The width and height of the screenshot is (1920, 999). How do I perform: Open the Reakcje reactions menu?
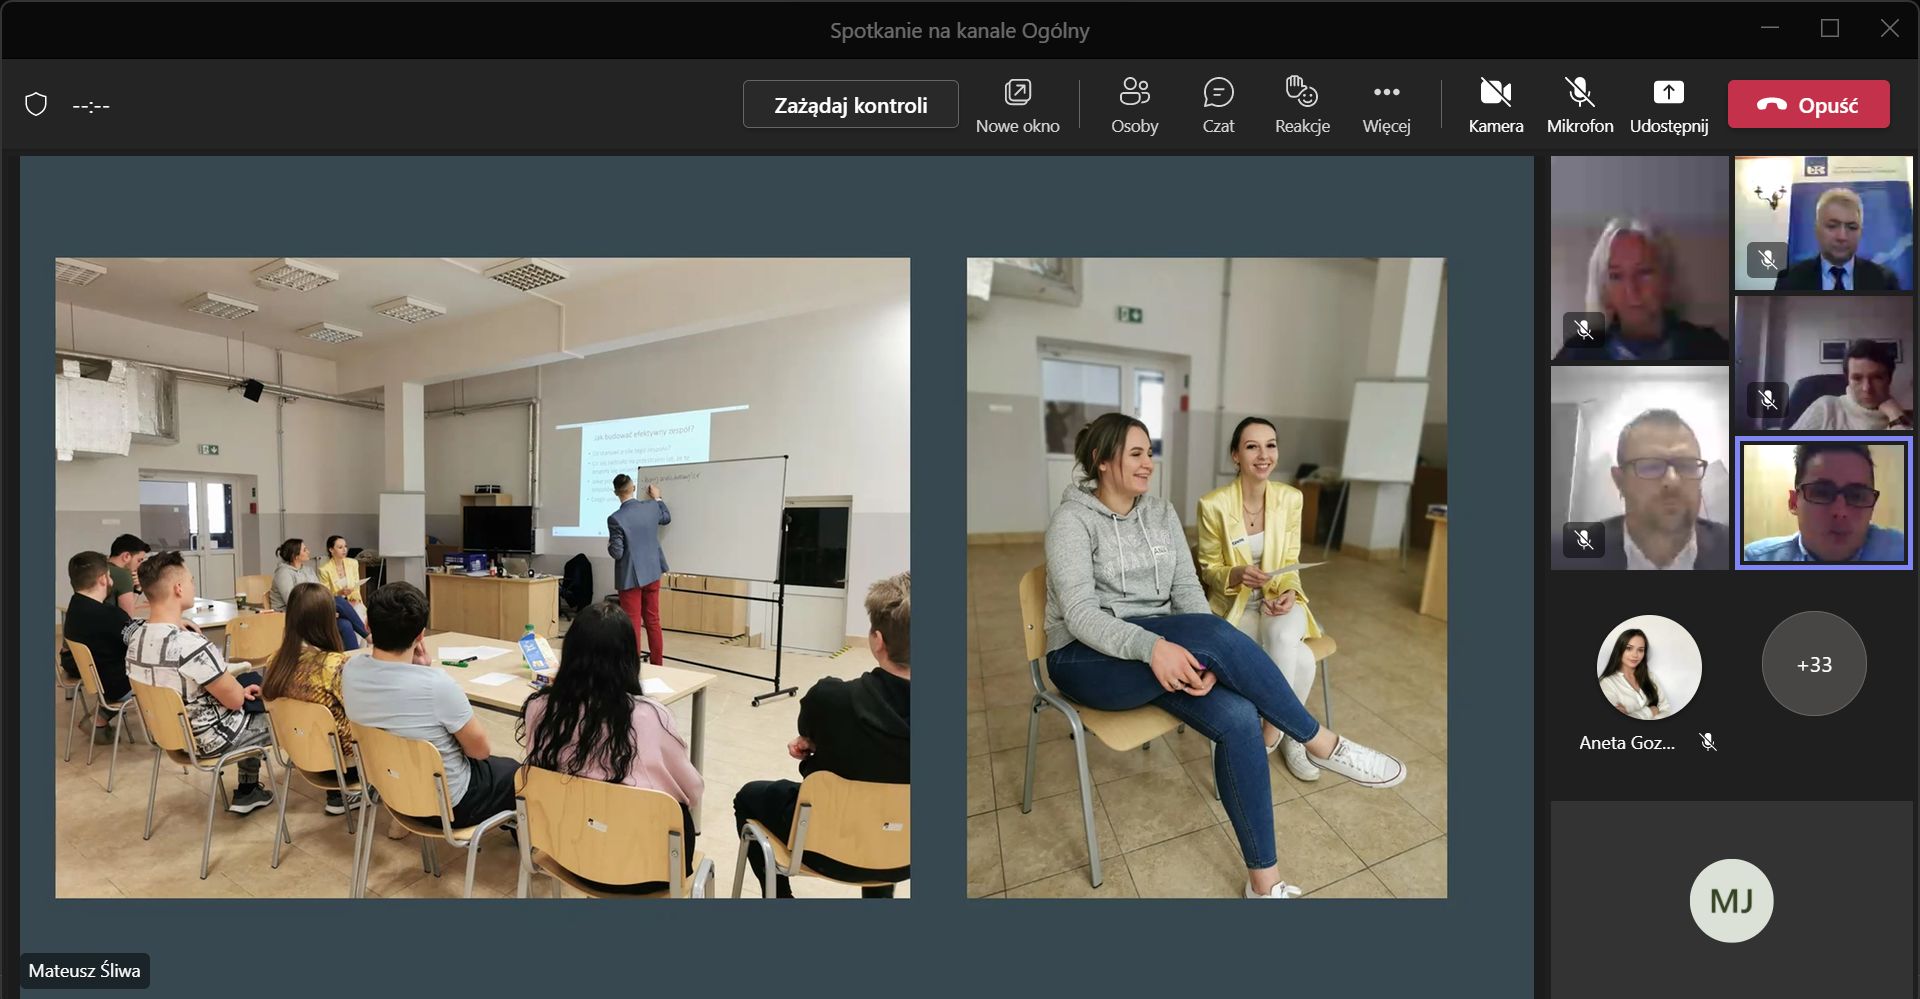point(1301,105)
